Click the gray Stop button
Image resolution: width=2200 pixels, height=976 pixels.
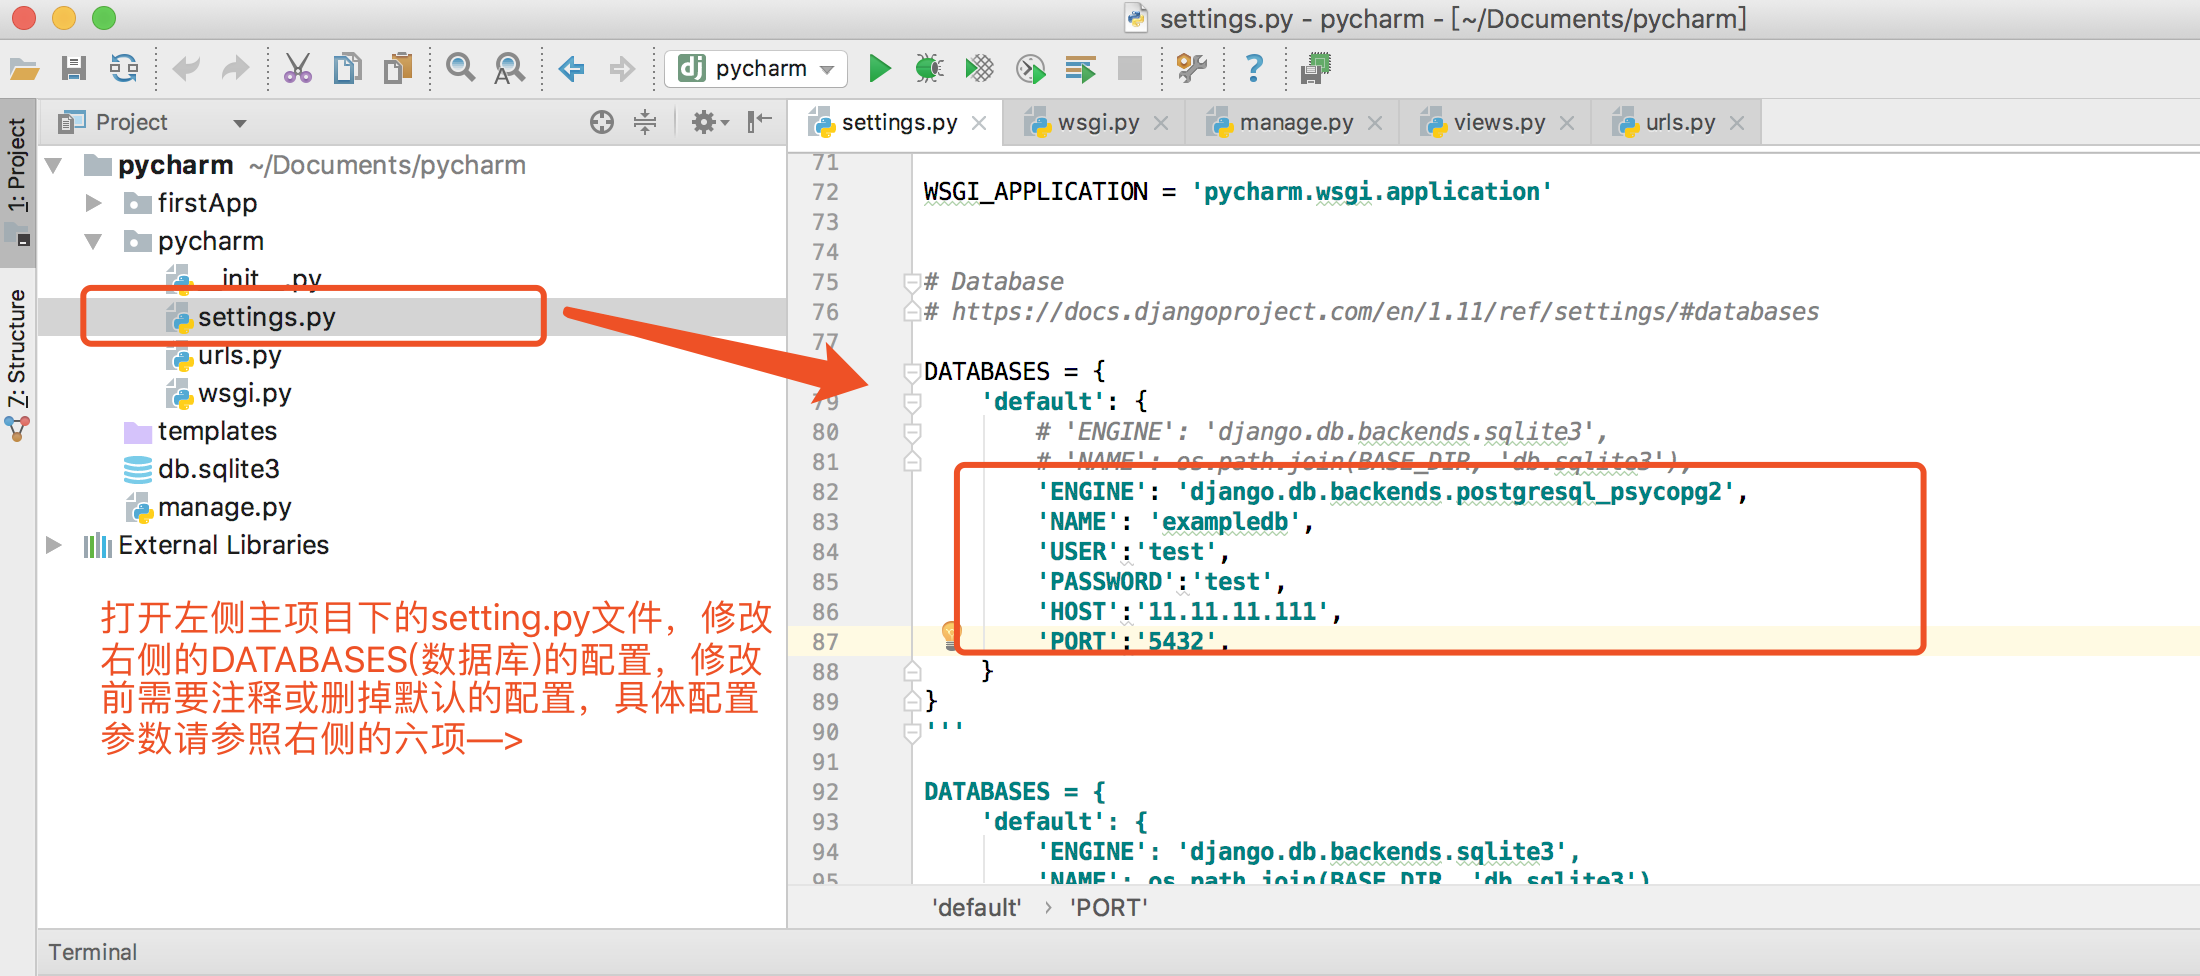pos(1130,68)
